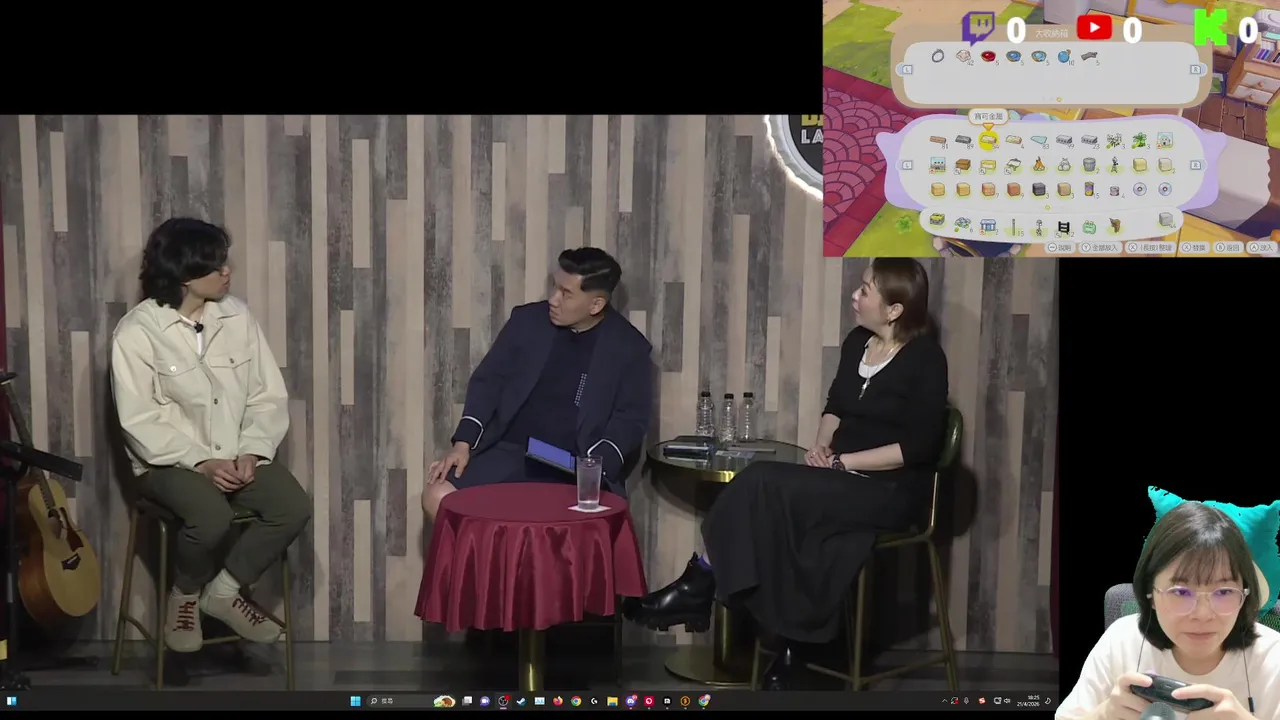Pick the white stone item in chest
The width and height of the screenshot is (1280, 720).
coord(963,56)
